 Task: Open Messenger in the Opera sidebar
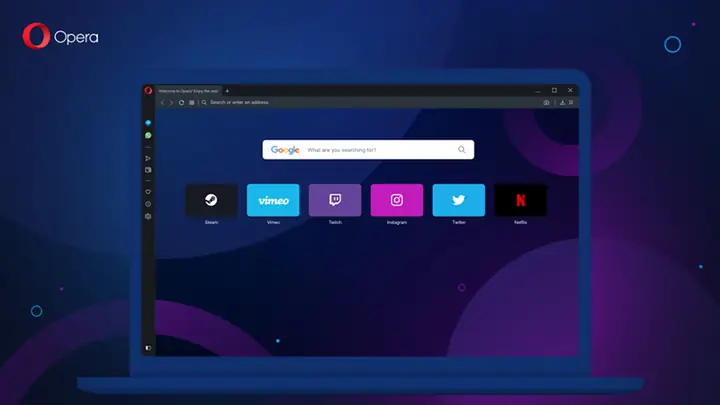point(148,123)
